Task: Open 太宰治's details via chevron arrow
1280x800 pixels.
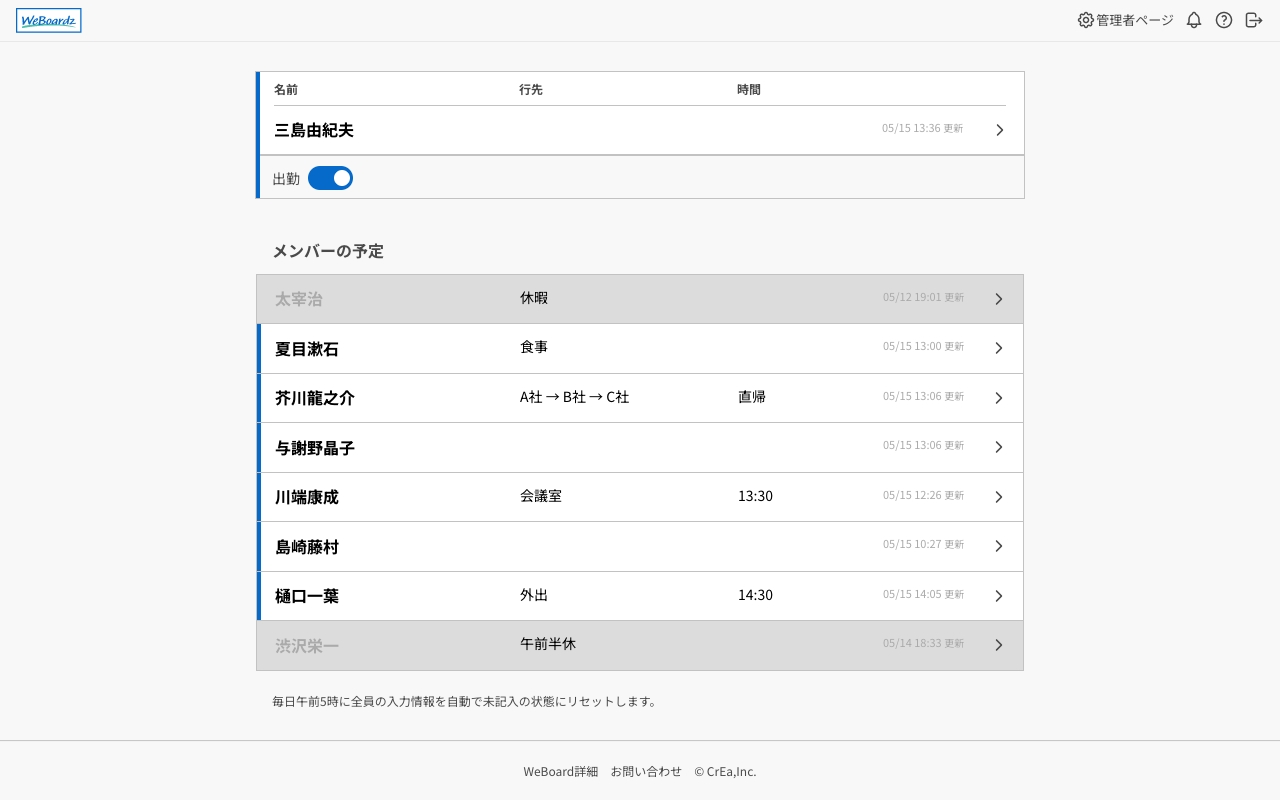Action: (x=998, y=299)
